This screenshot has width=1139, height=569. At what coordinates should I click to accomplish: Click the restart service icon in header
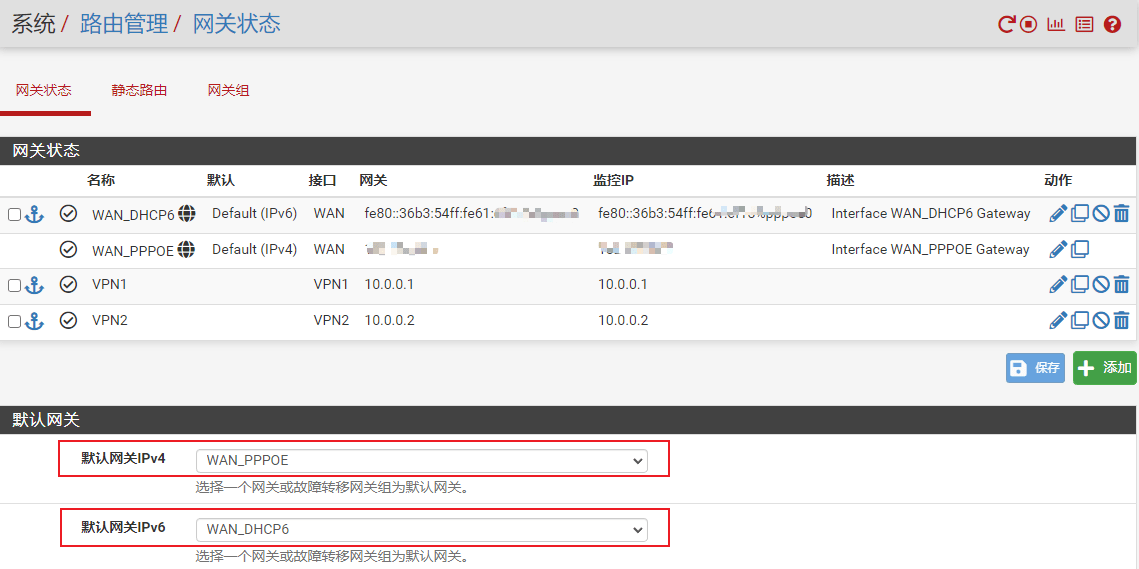[1007, 24]
